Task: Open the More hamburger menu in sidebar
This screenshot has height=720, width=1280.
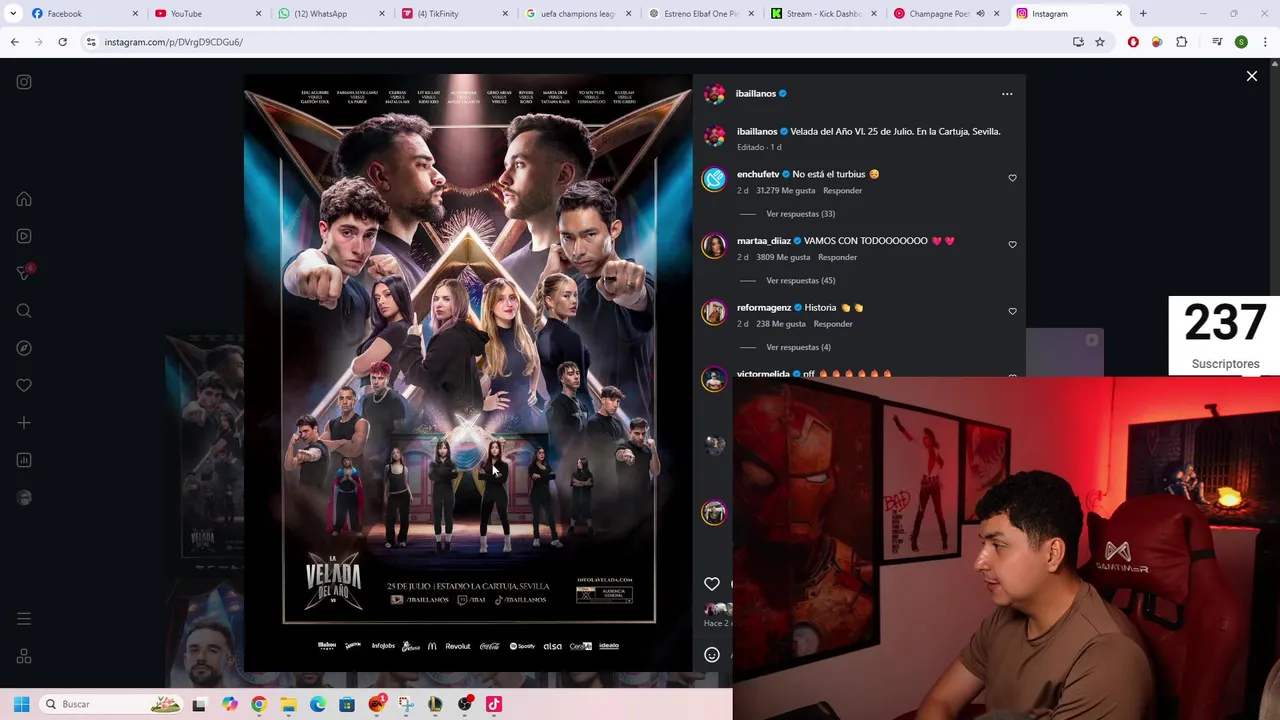Action: click(x=24, y=619)
